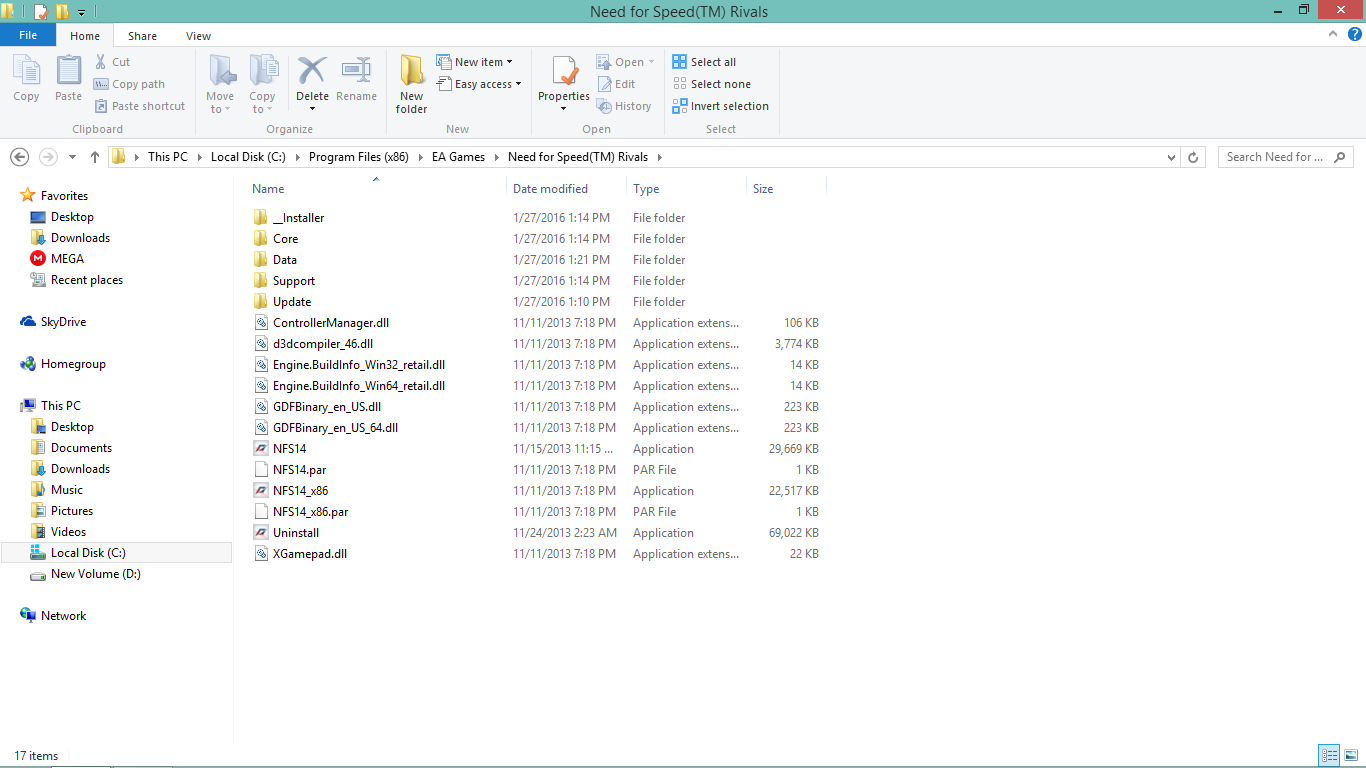Open the View ribbon tab
Image resolution: width=1366 pixels, height=768 pixels.
point(198,36)
